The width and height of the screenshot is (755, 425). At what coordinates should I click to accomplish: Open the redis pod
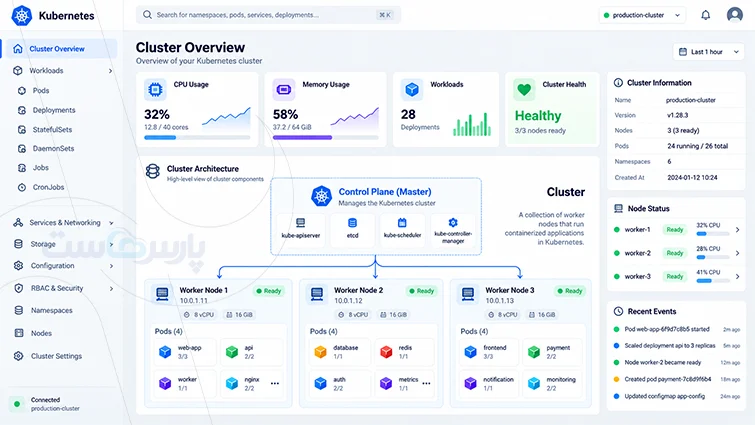404,352
